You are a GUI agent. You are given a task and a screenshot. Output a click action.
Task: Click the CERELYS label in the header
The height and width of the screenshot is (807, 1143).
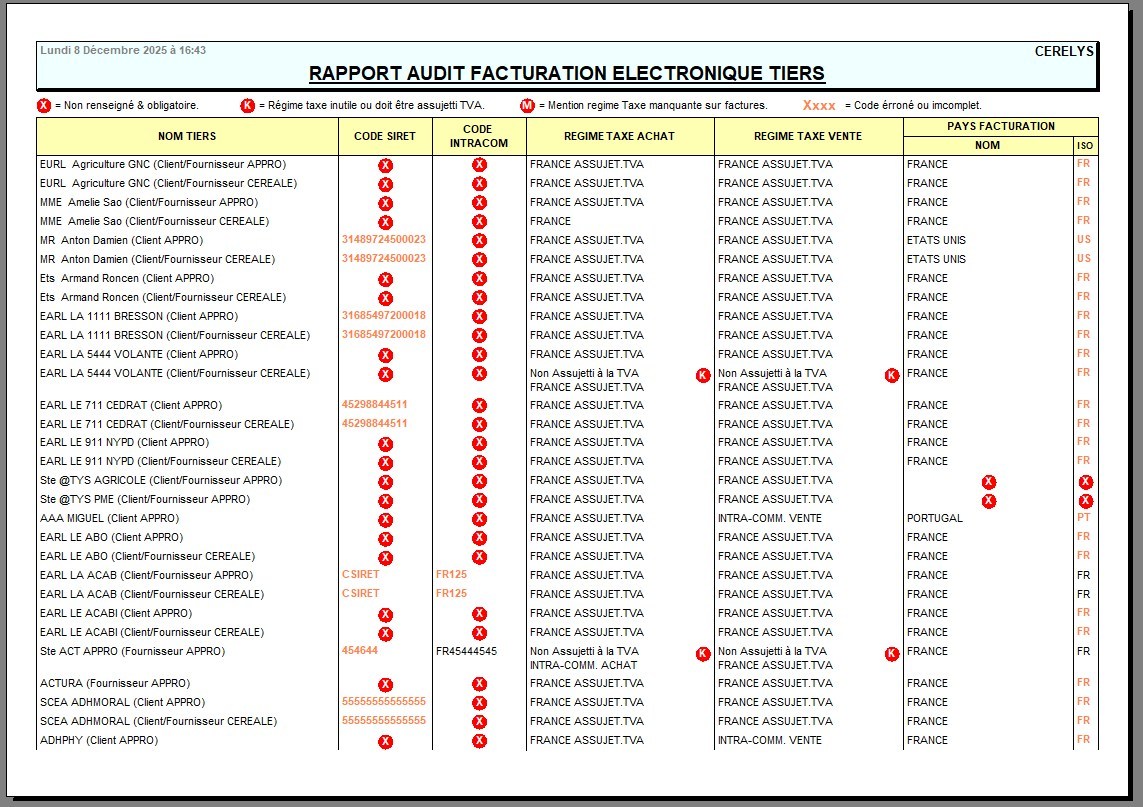1064,52
